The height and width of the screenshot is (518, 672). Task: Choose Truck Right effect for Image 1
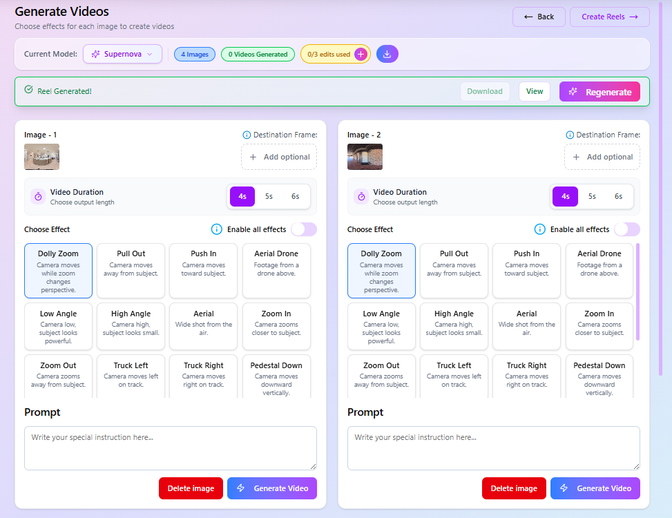coord(204,376)
